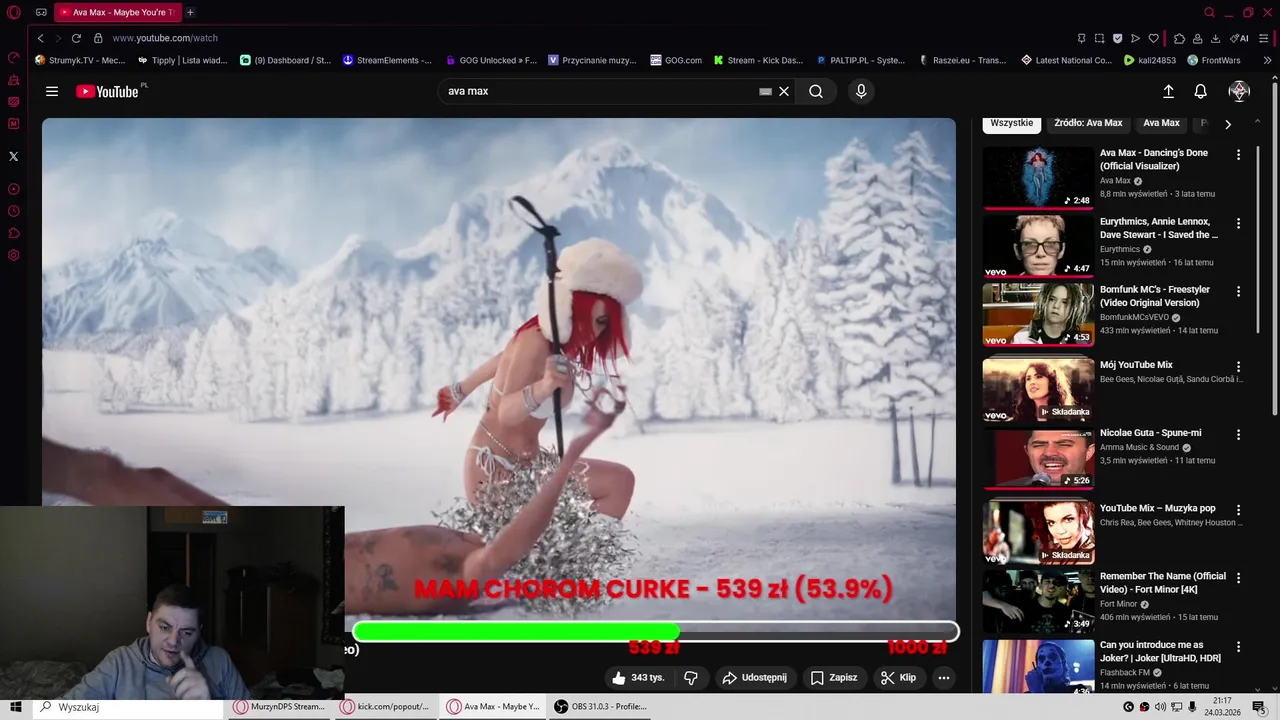The image size is (1280, 720).
Task: Open the on-screen keyboard icon in search
Action: point(765,91)
